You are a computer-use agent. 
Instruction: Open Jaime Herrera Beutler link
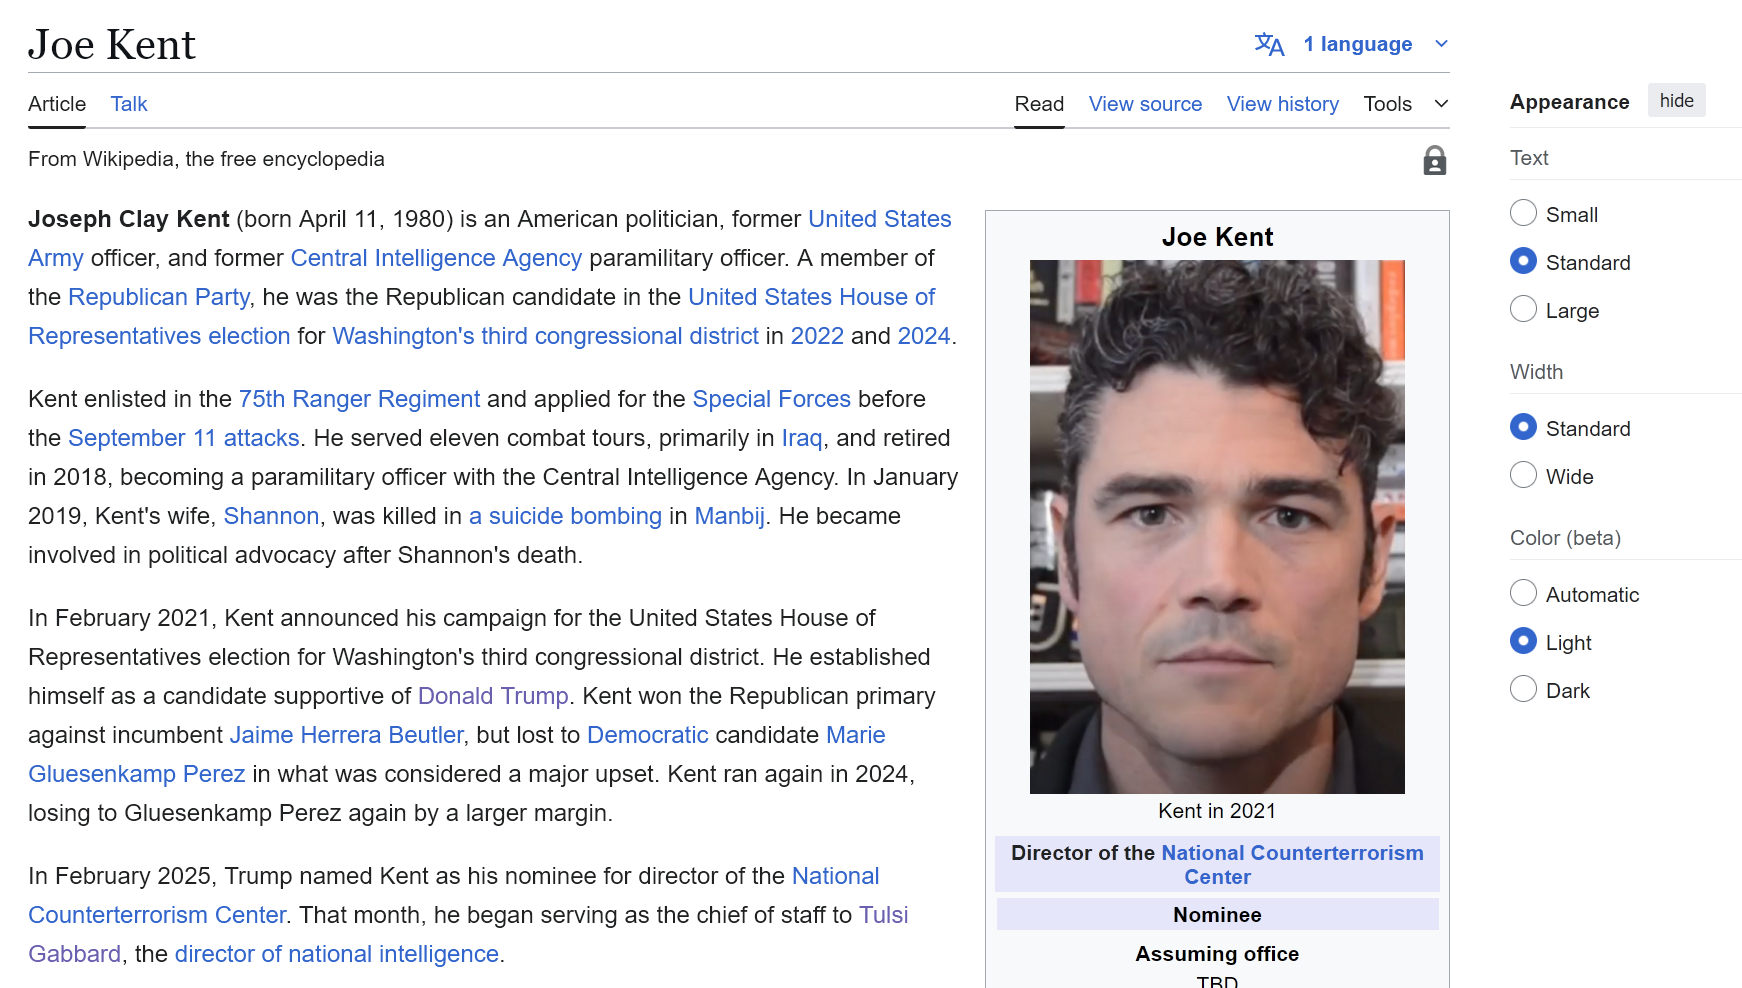(x=346, y=735)
